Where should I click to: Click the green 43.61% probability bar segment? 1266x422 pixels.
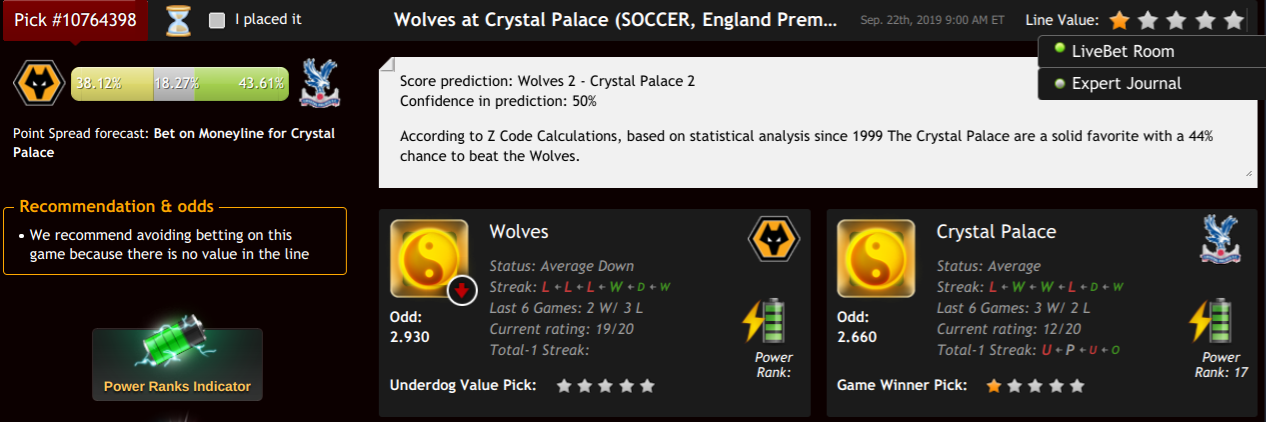pos(241,84)
